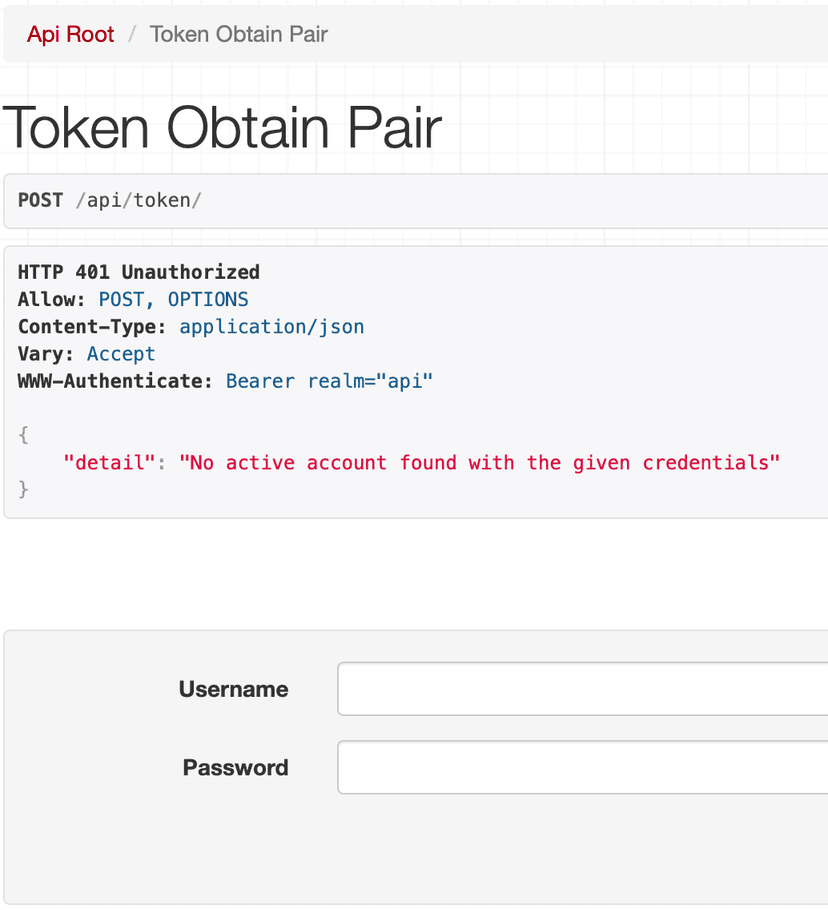Screen dimensions: 828x910
Task: Click the Token Obtain Pair breadcrumb item
Action: [x=238, y=34]
